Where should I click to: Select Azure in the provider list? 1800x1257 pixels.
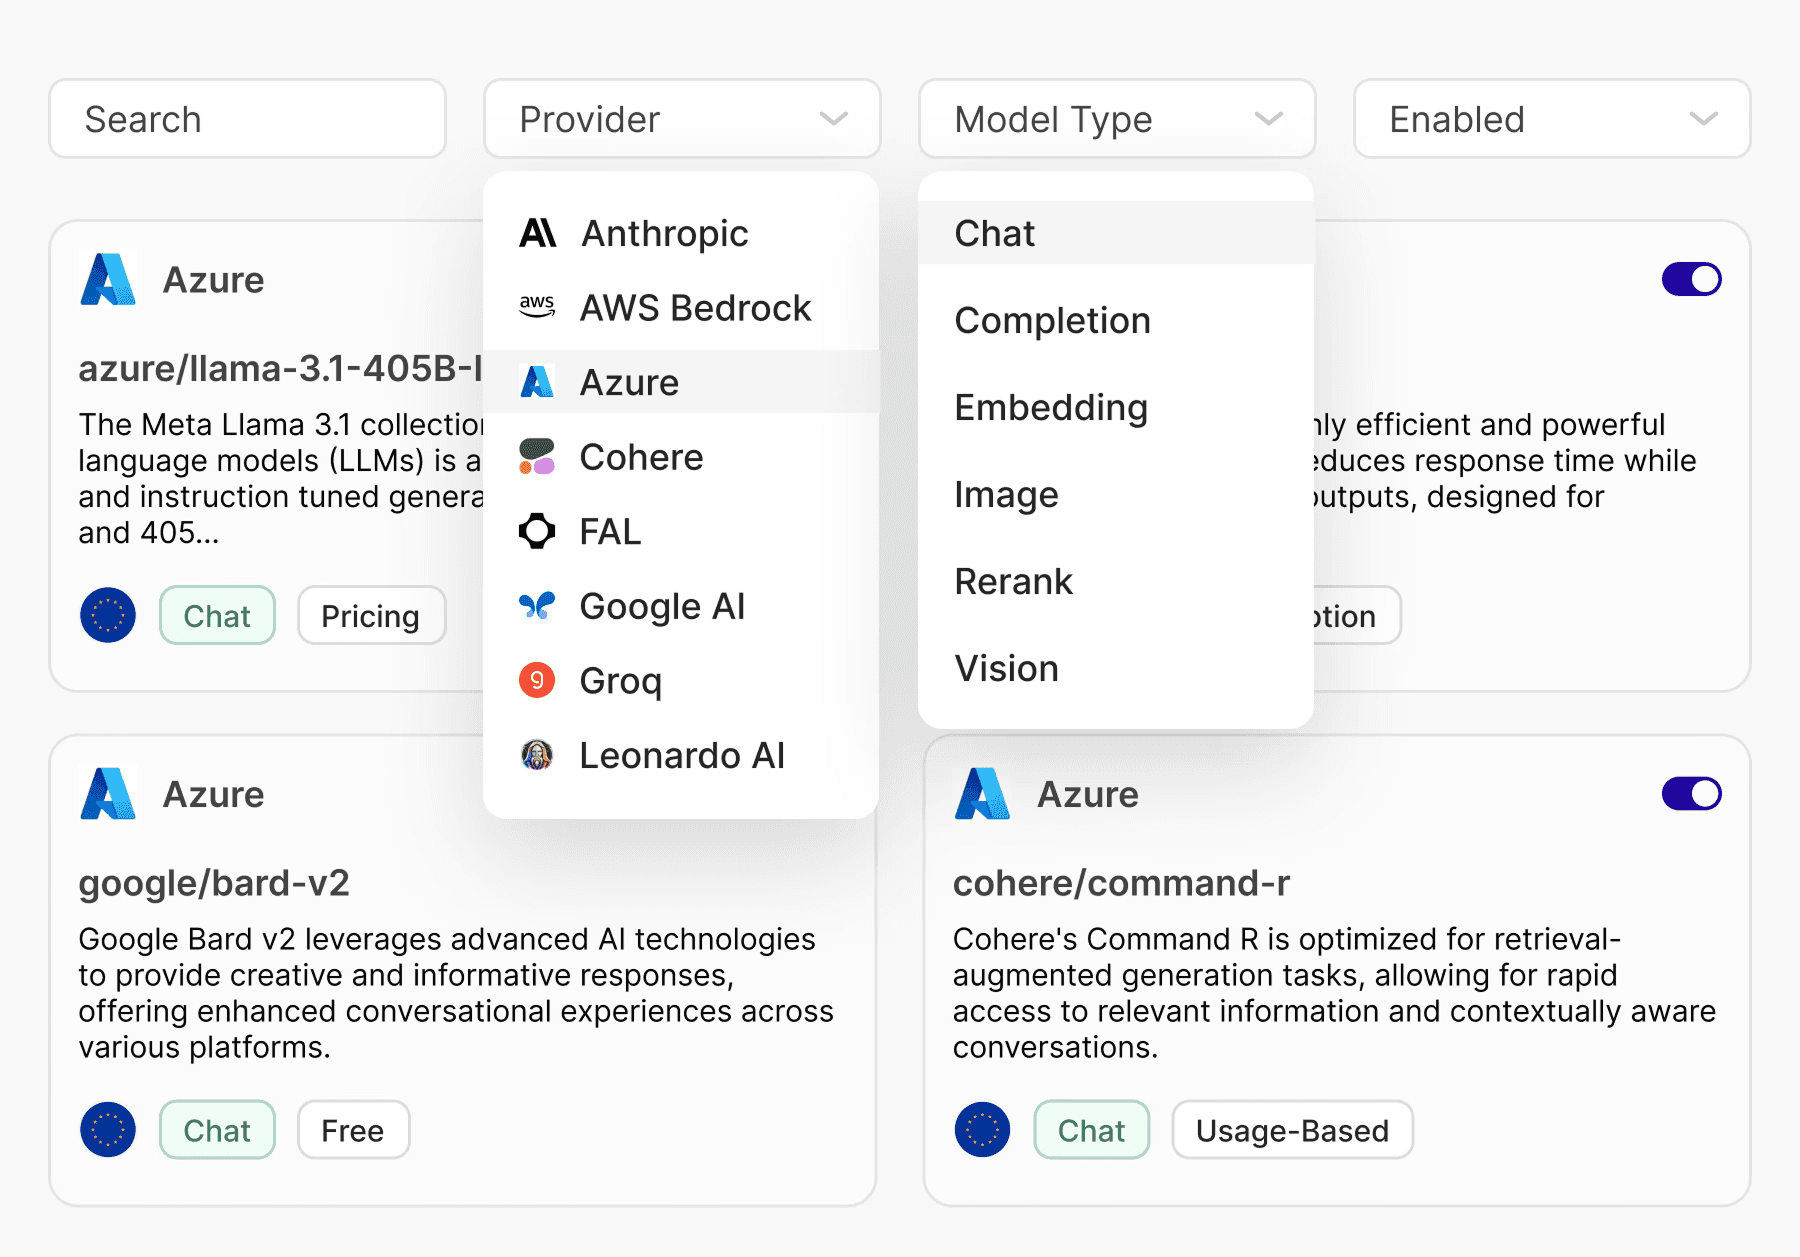(630, 383)
